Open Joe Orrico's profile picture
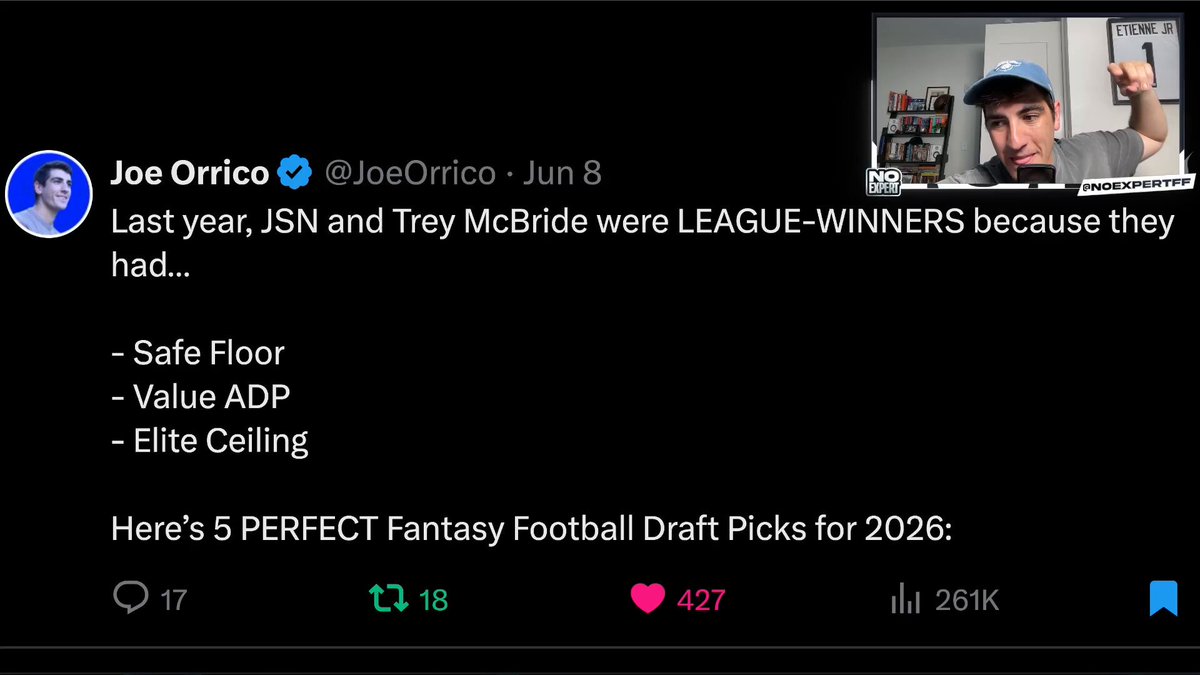Viewport: 1200px width, 675px height. [x=49, y=193]
